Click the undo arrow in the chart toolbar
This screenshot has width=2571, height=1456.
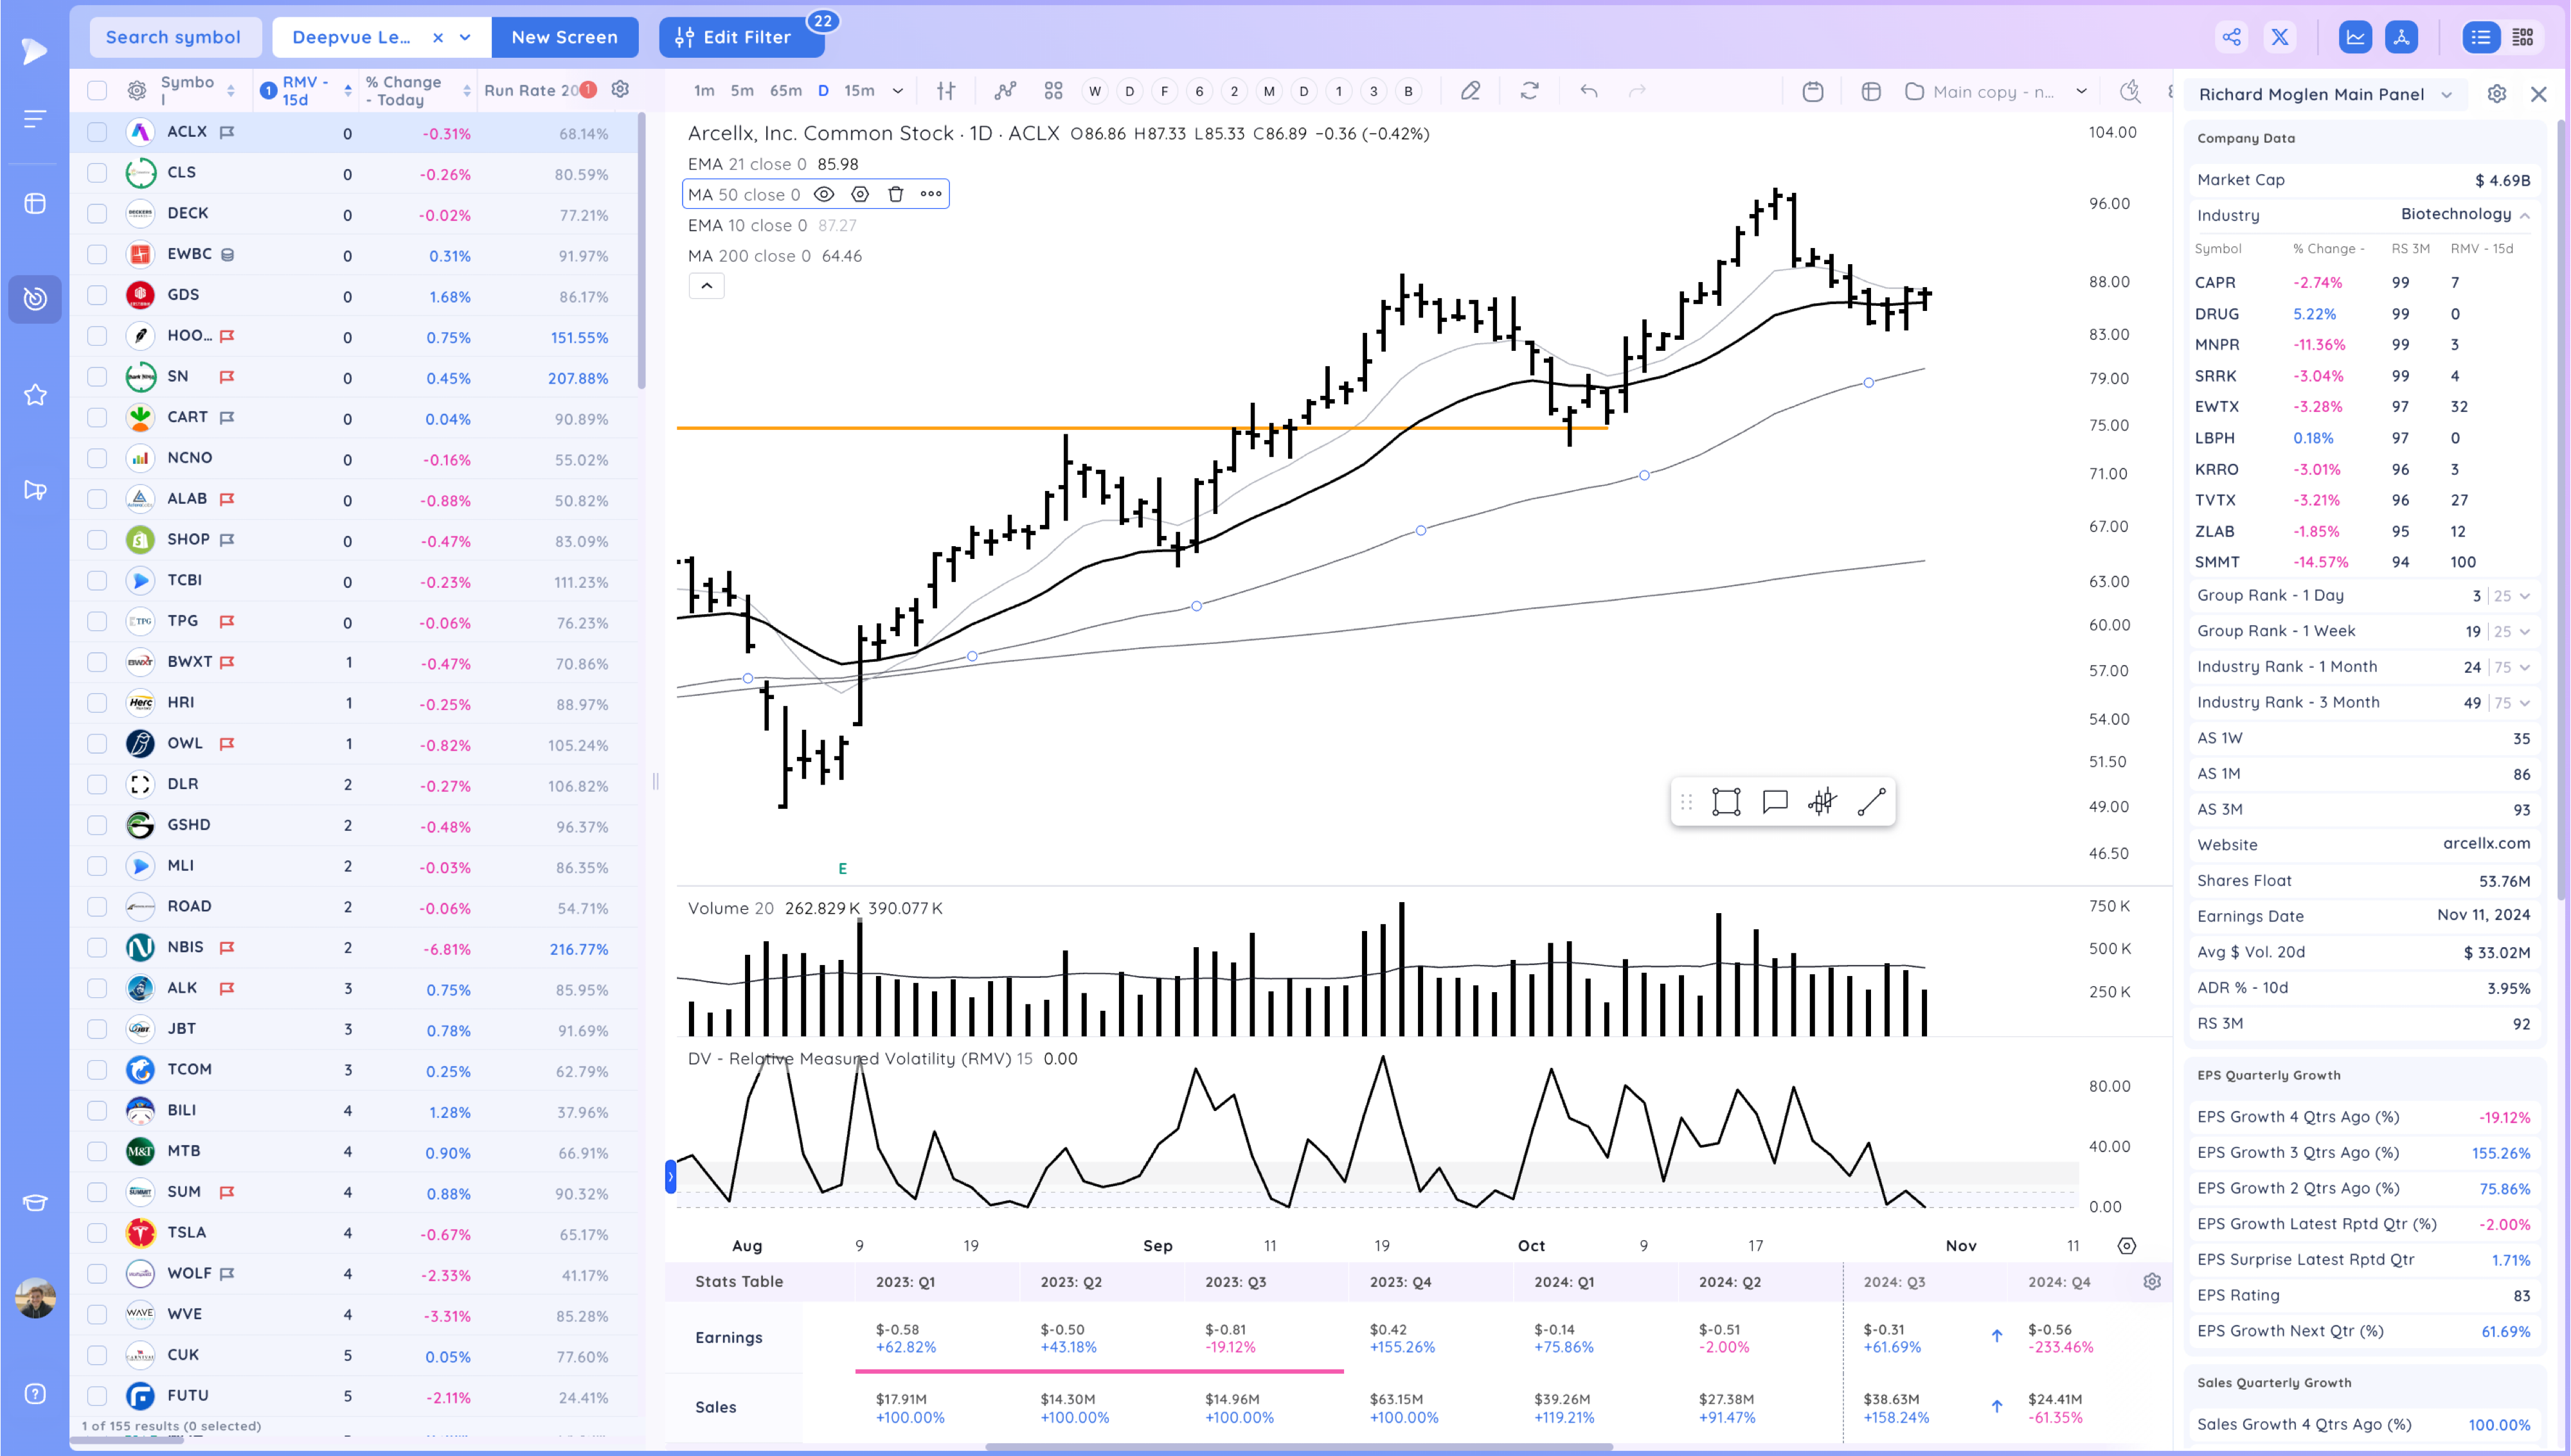pos(1588,91)
